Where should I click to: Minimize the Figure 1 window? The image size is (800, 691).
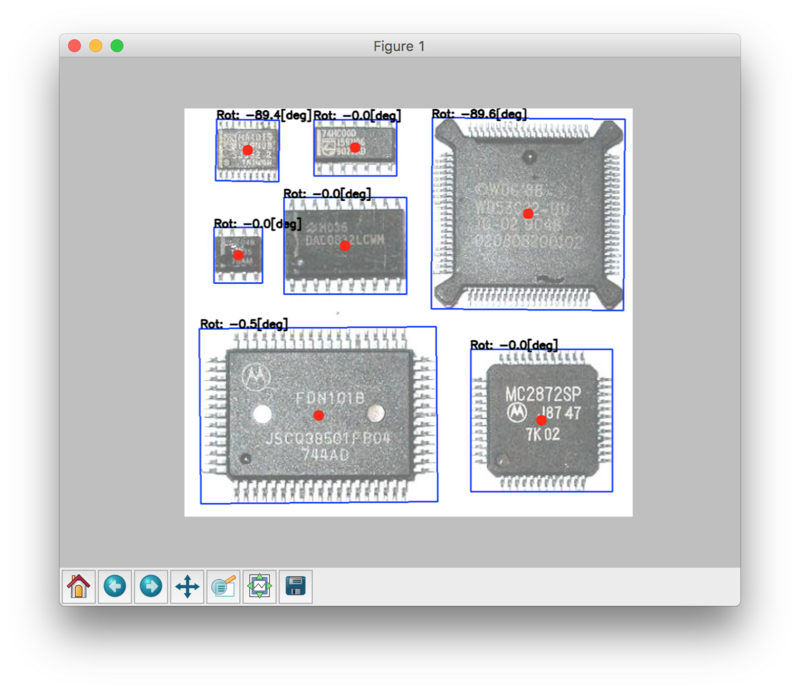click(96, 46)
